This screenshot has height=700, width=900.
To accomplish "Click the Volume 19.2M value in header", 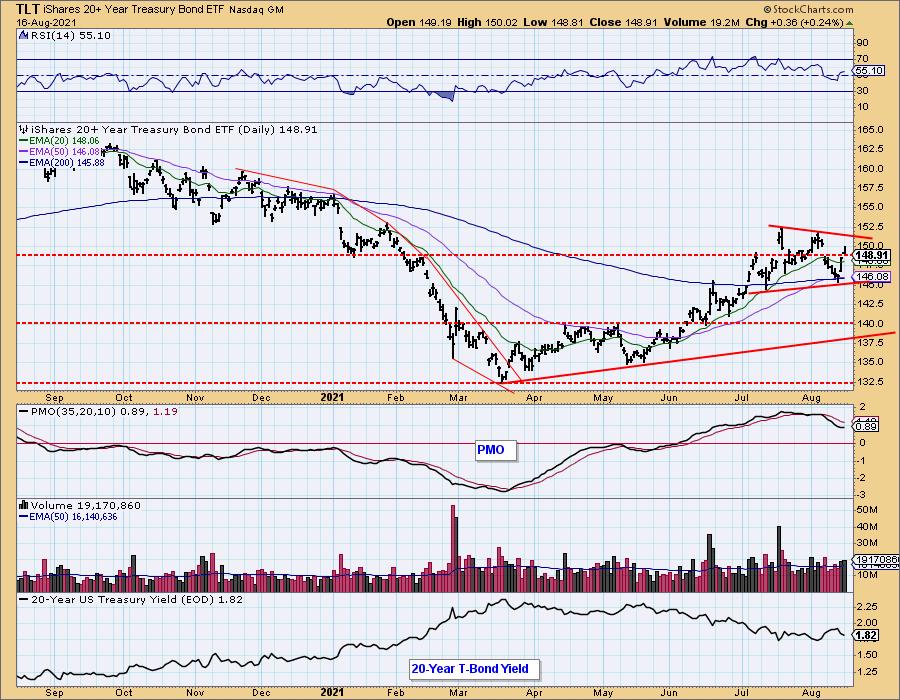I will coord(701,22).
